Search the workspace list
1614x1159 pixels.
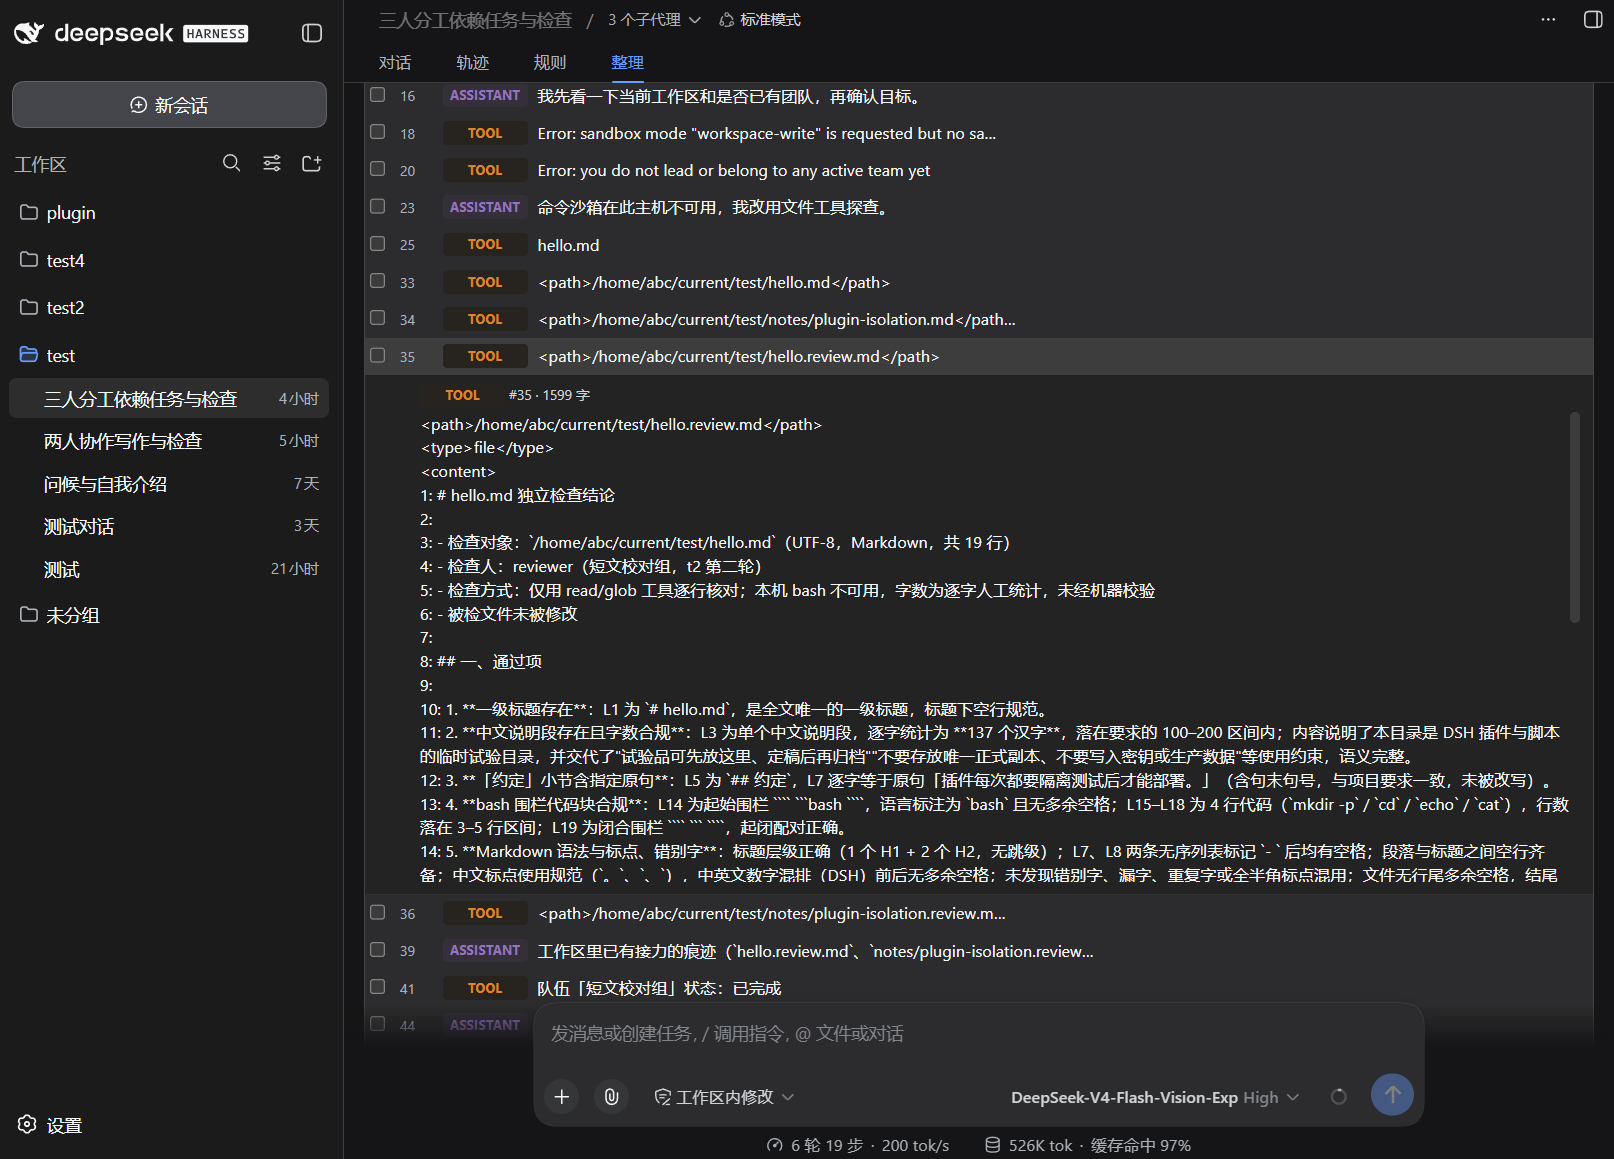[x=231, y=163]
